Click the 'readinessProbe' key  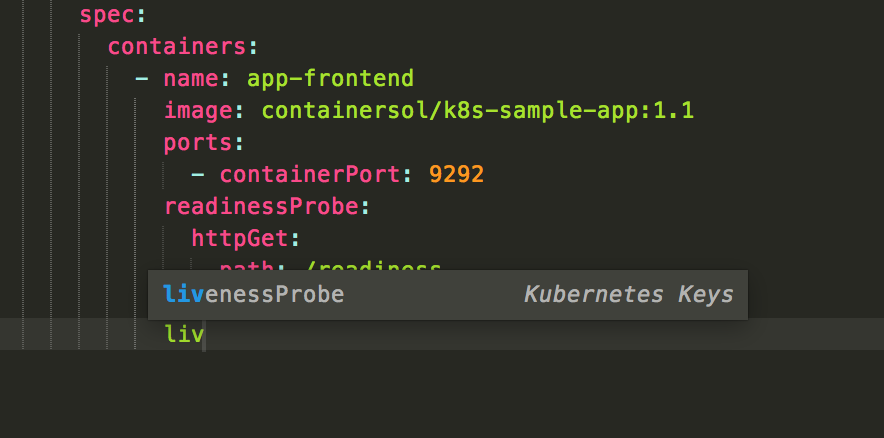click(x=261, y=207)
